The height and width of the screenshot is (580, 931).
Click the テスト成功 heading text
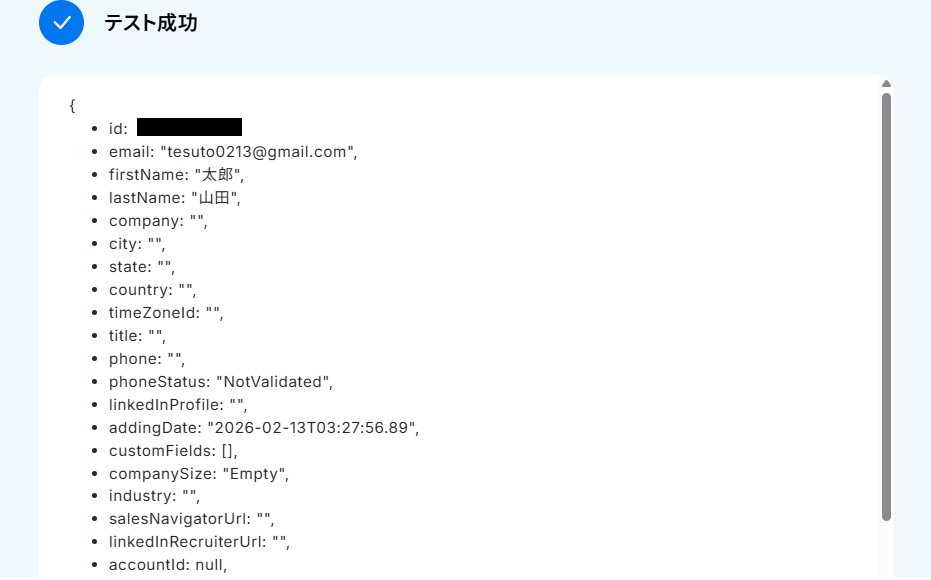(151, 23)
